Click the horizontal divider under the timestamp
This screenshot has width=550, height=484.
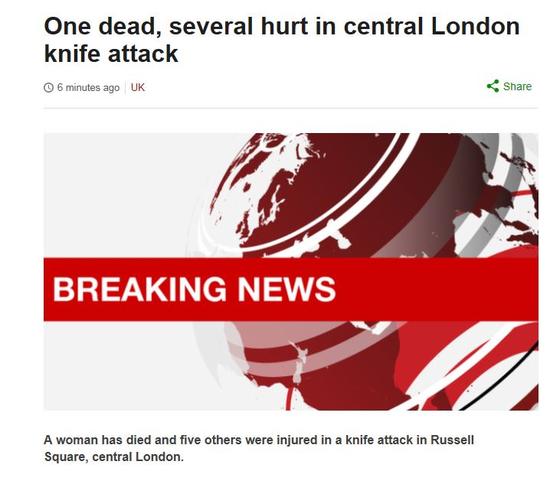(290, 108)
